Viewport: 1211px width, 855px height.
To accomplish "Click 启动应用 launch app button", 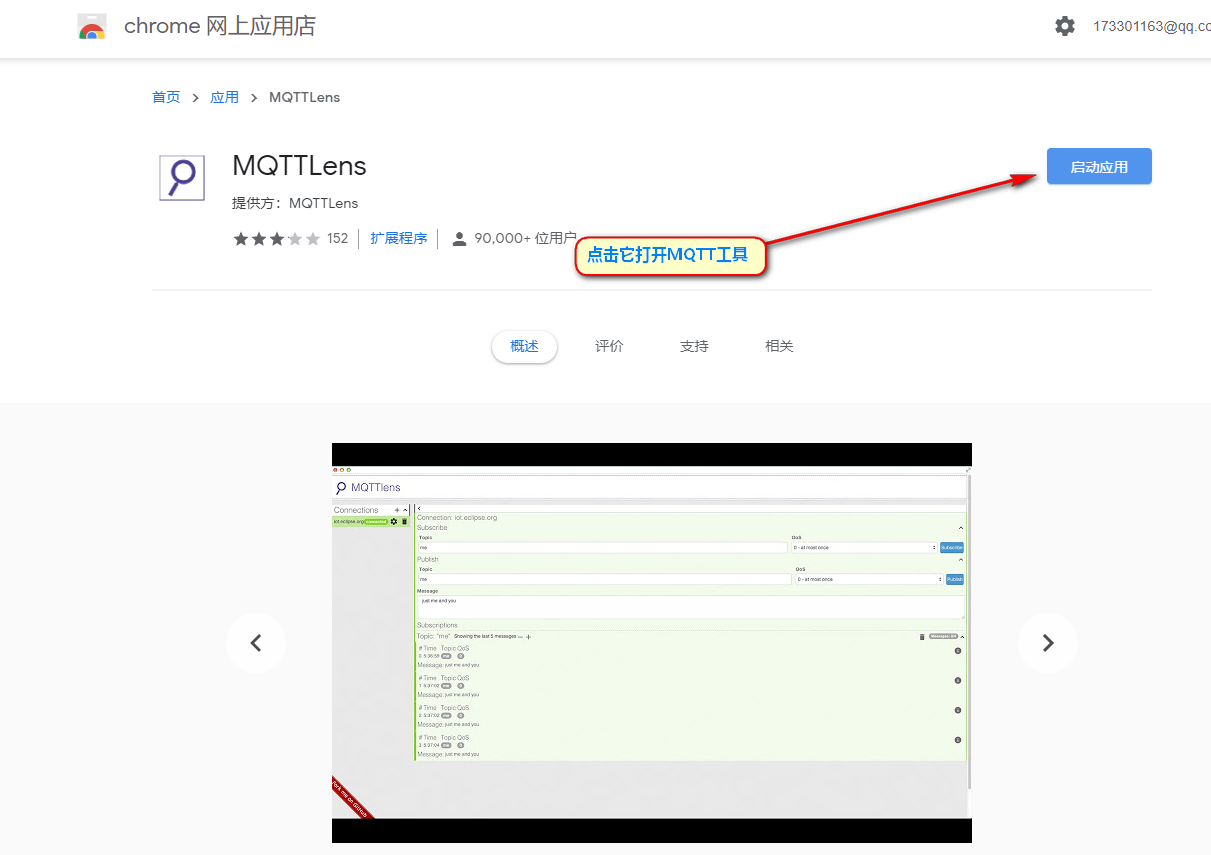I will click(x=1099, y=167).
